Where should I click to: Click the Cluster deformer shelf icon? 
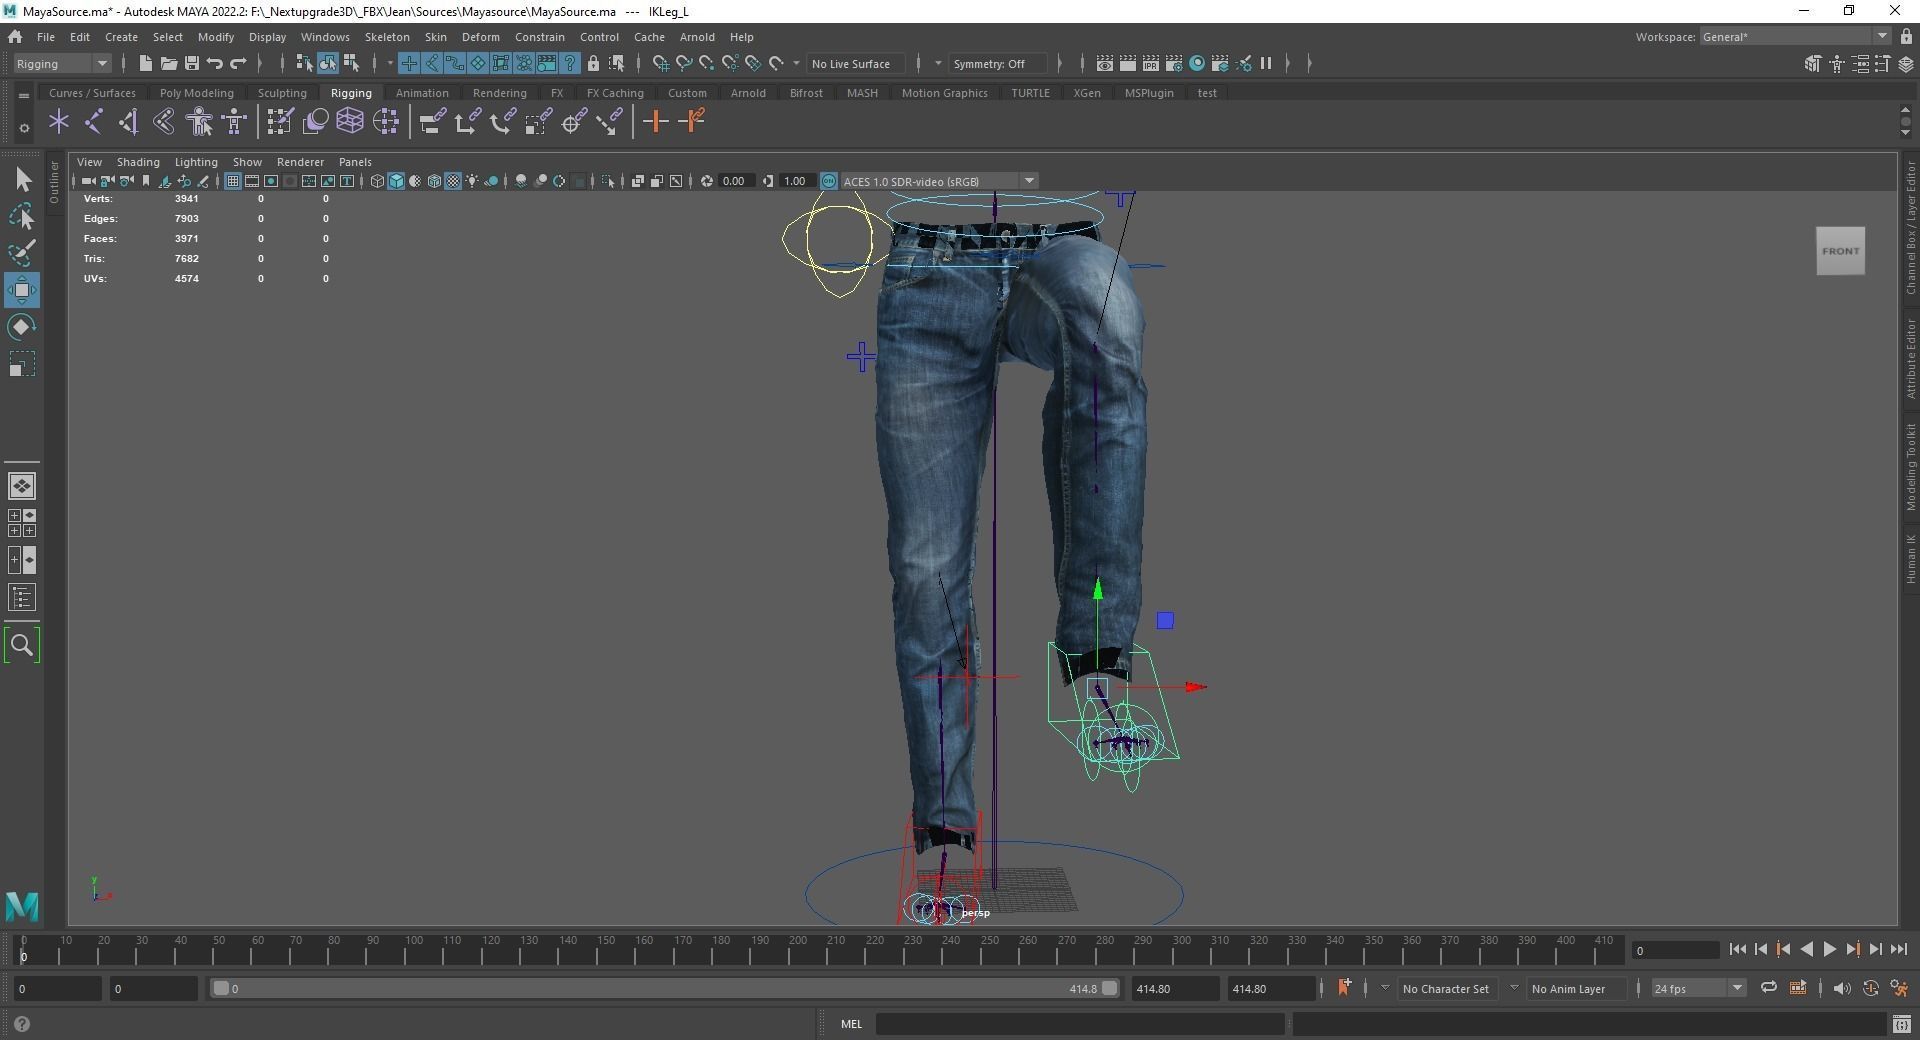pyautogui.click(x=386, y=122)
